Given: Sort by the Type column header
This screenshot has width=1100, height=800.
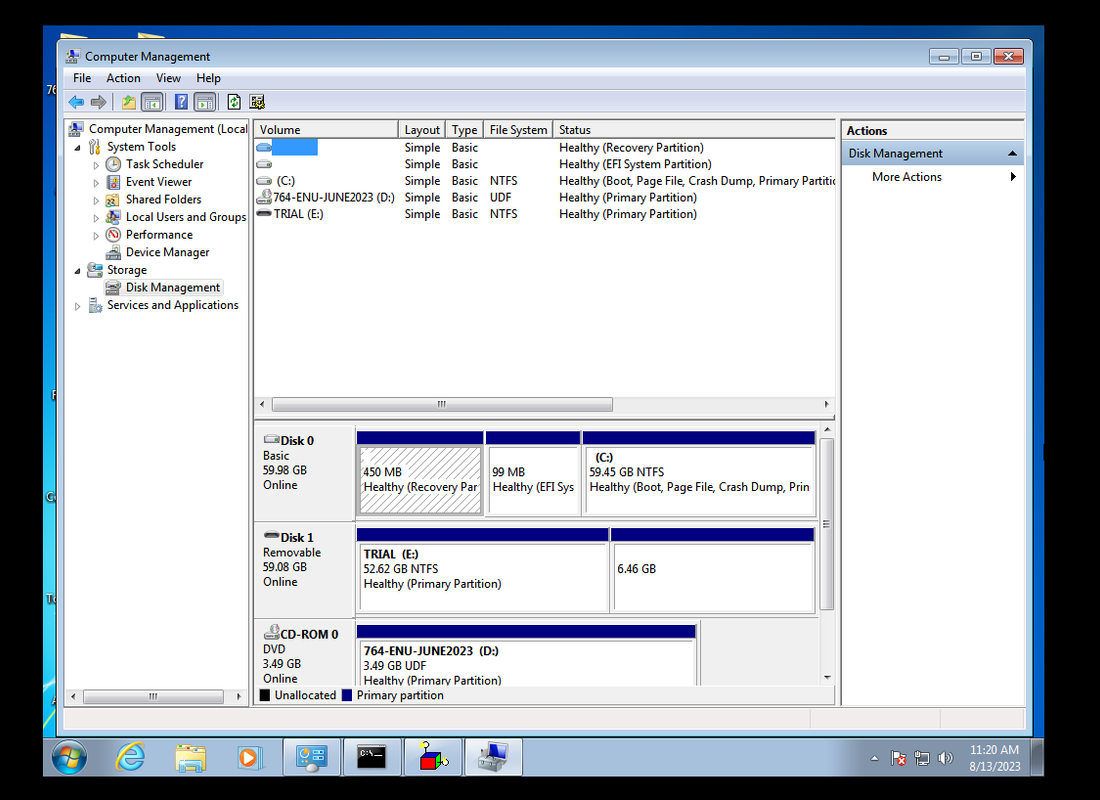Looking at the screenshot, I should click(x=464, y=130).
